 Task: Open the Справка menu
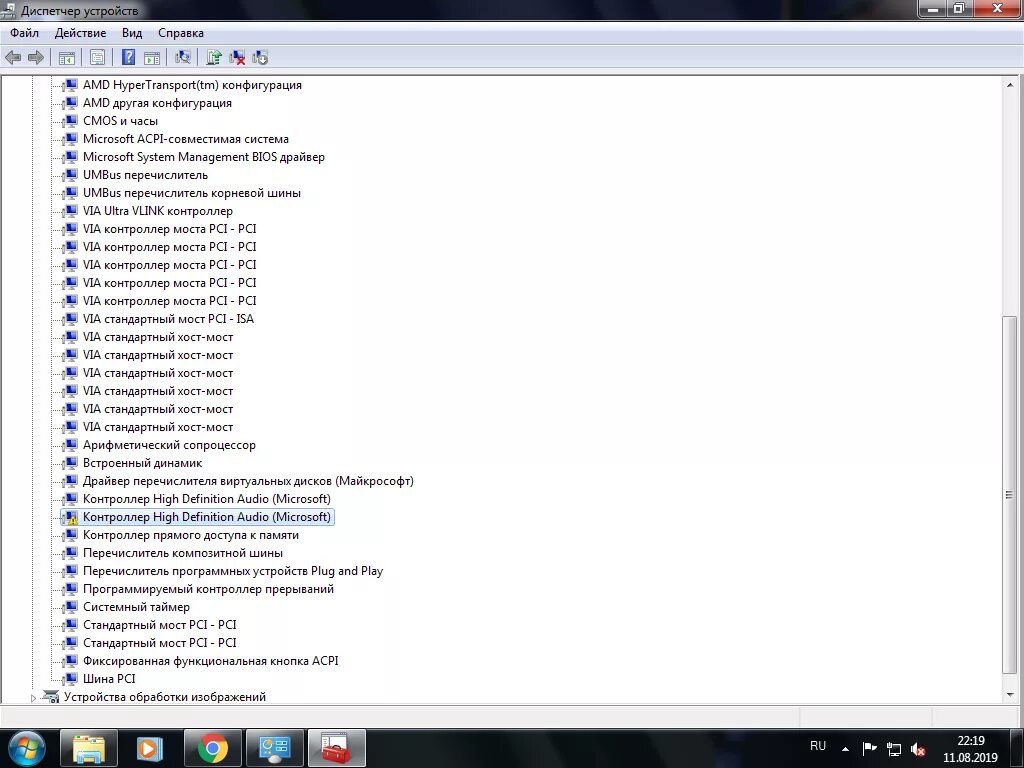click(181, 33)
